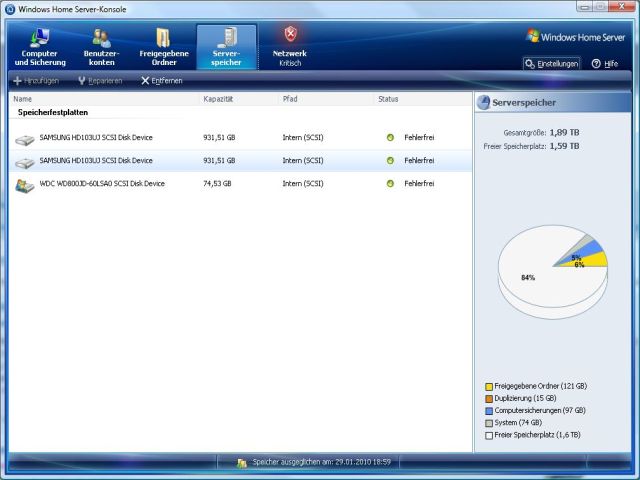
Task: Click orange Duplizierung legend swatch
Action: tap(489, 398)
